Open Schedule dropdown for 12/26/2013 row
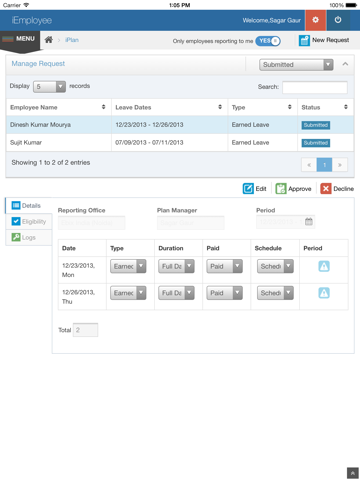Image resolution: width=360 pixels, height=480 pixels. pyautogui.click(x=275, y=293)
